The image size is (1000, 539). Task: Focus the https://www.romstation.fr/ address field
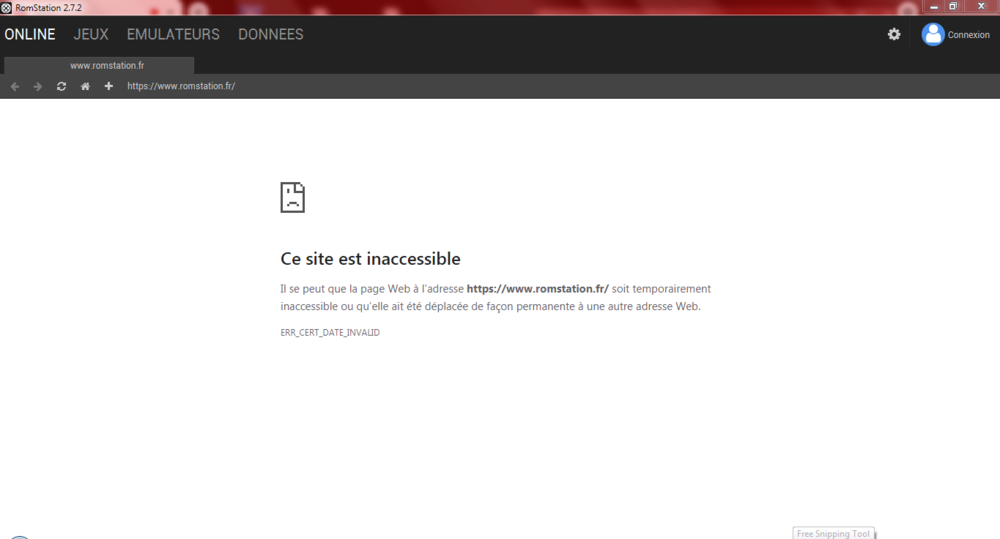181,86
